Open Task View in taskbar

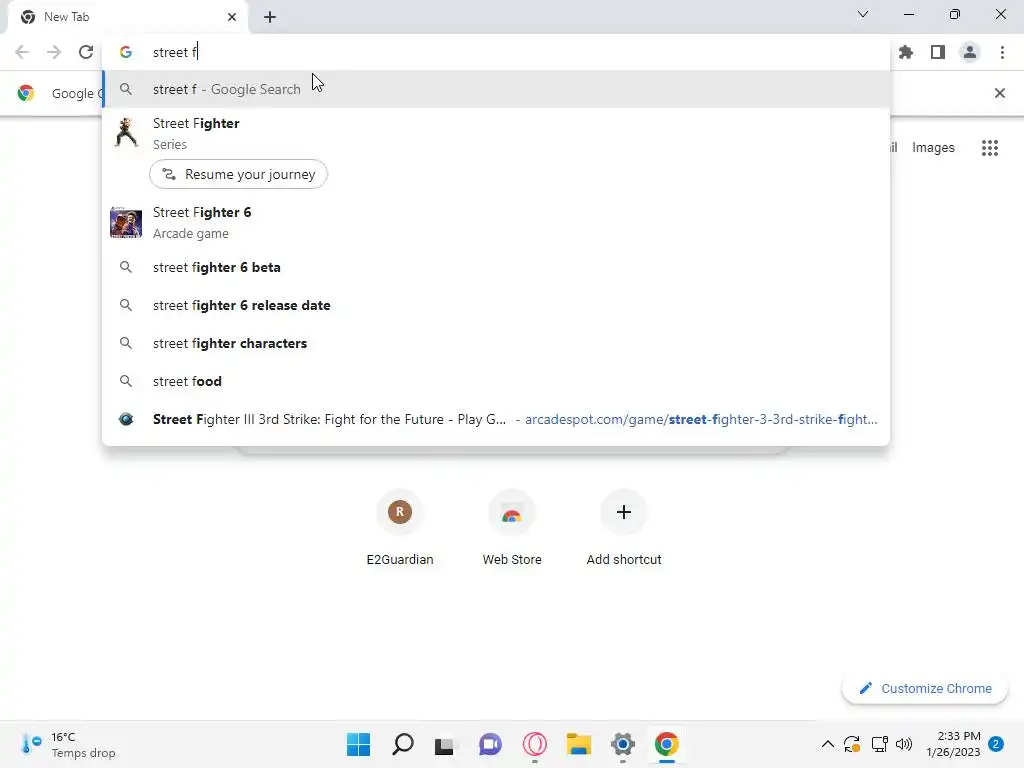pos(446,744)
